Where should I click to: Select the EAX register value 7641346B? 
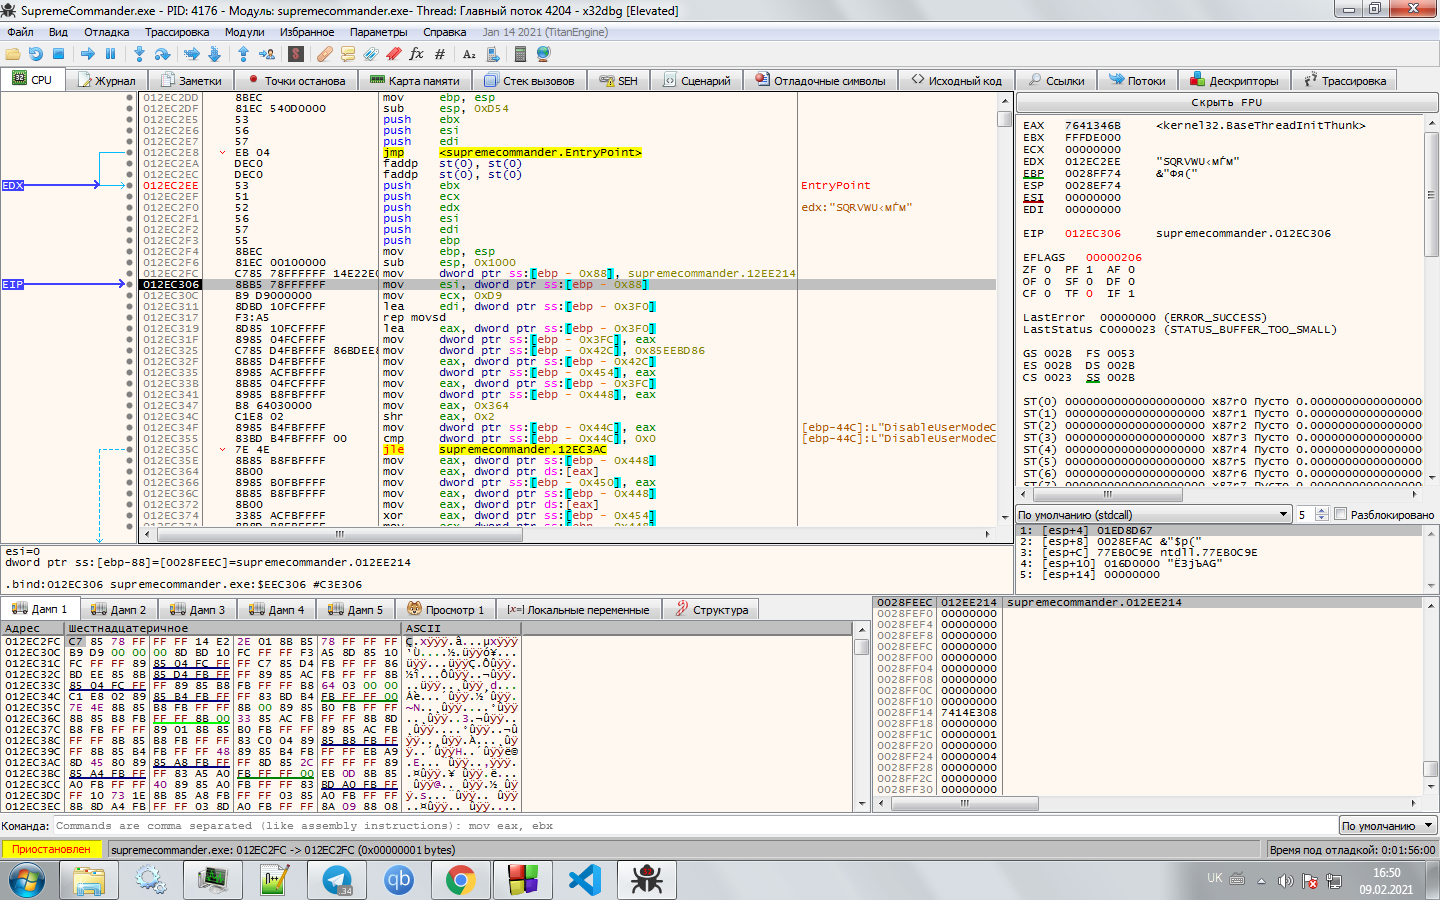tap(1092, 125)
